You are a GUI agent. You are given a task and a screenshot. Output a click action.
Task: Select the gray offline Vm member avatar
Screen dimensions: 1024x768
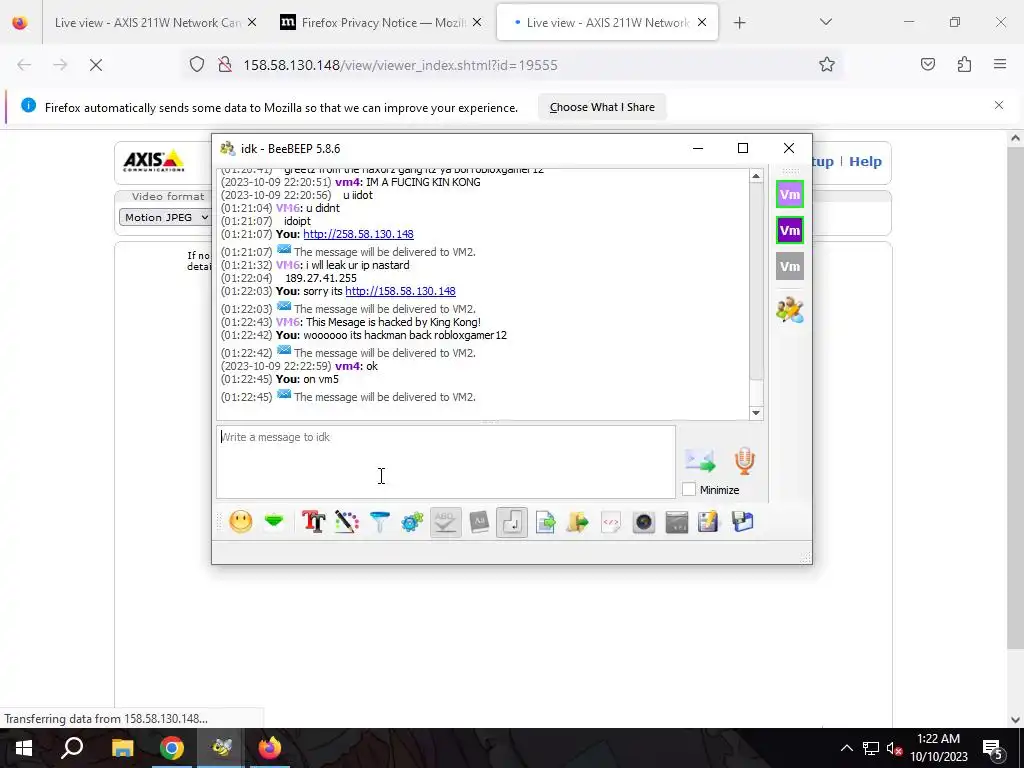coord(790,266)
